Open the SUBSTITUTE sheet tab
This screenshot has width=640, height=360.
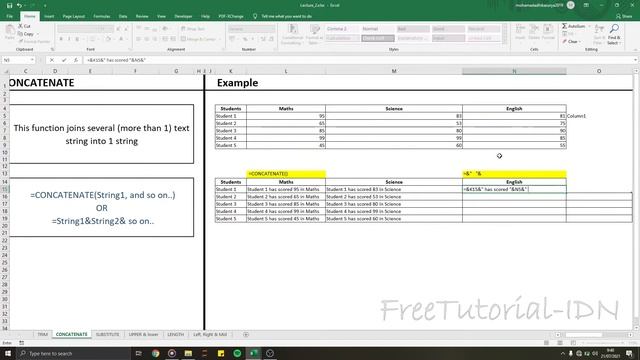click(108, 334)
